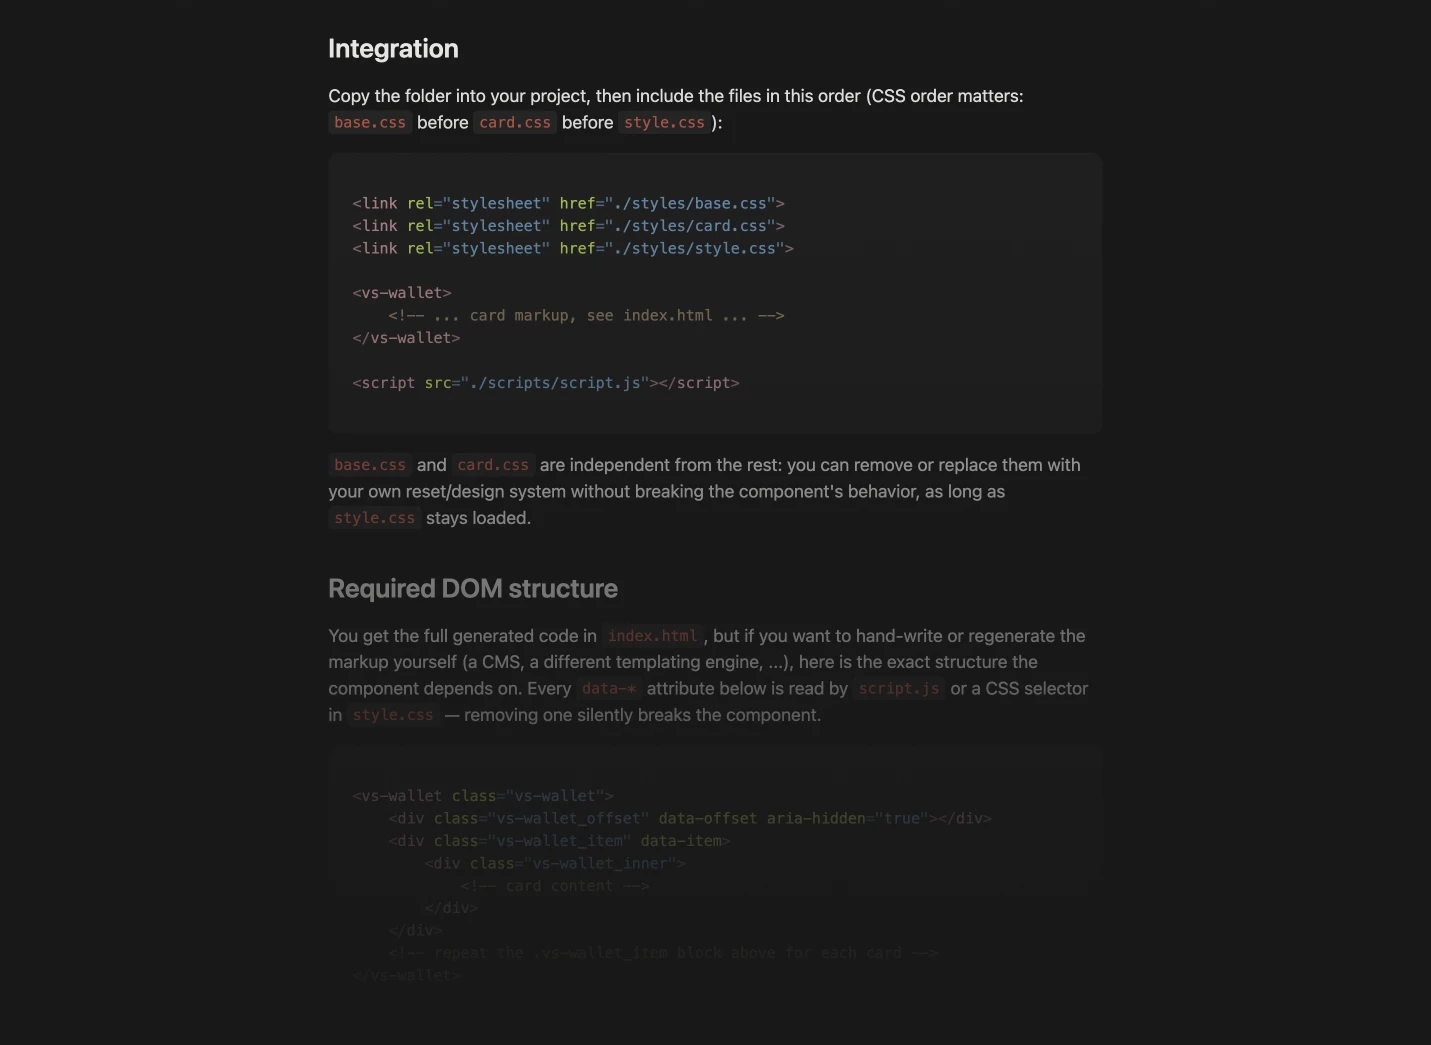The image size is (1431, 1045).
Task: Click the base.css link tag line in code
Action: (568, 203)
